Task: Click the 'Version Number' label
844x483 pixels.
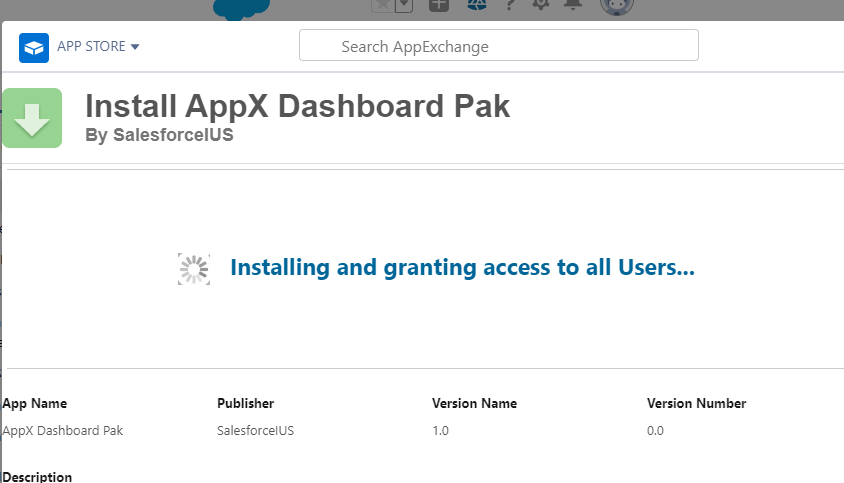Action: (697, 403)
